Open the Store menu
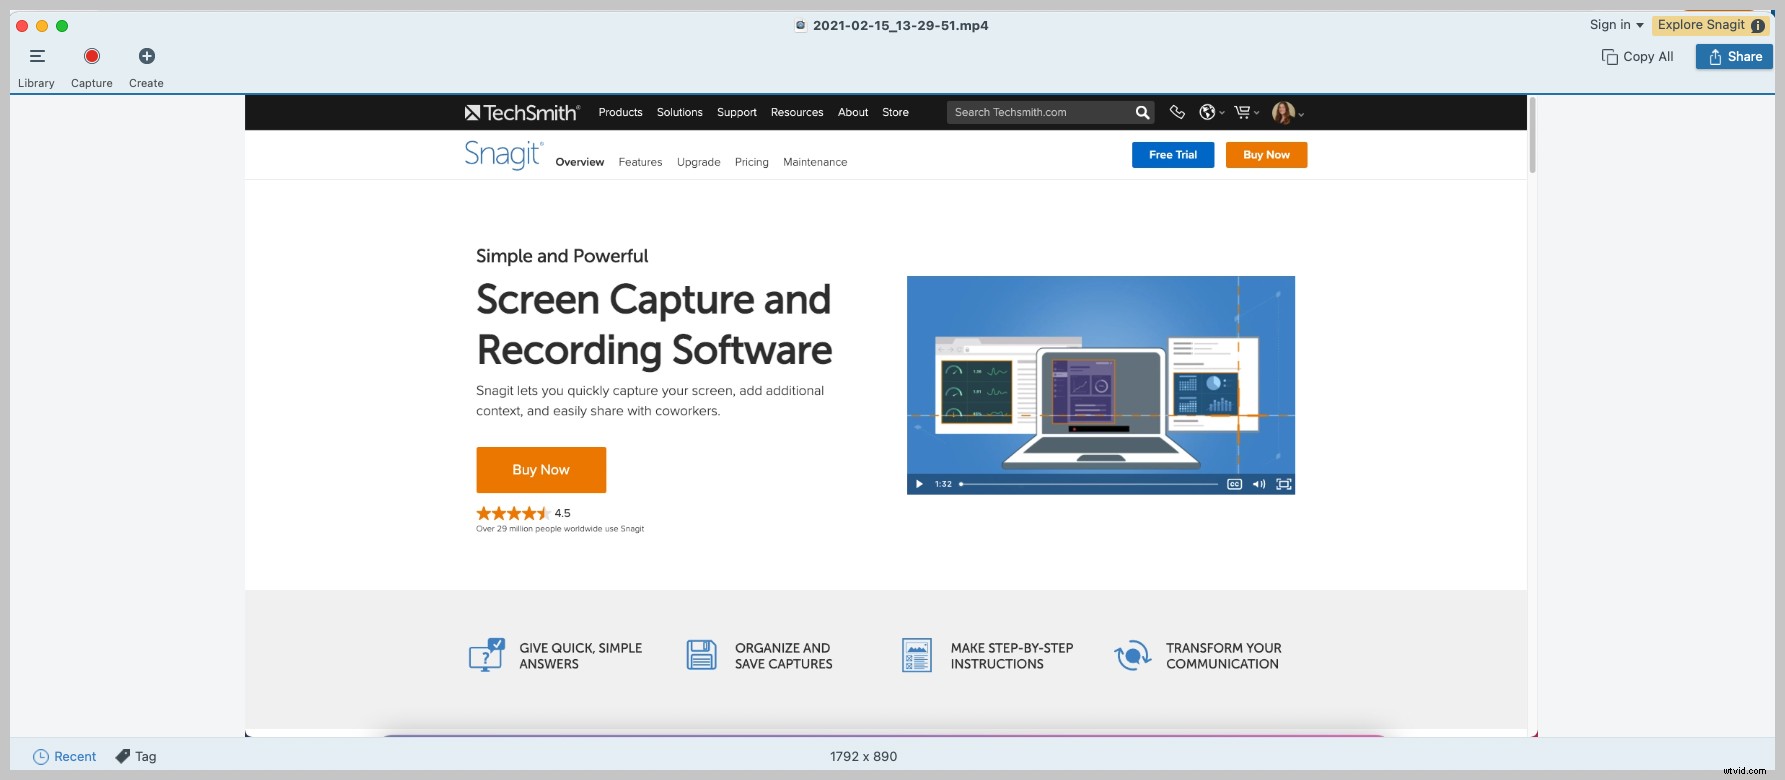Viewport: 1785px width, 780px height. 896,113
